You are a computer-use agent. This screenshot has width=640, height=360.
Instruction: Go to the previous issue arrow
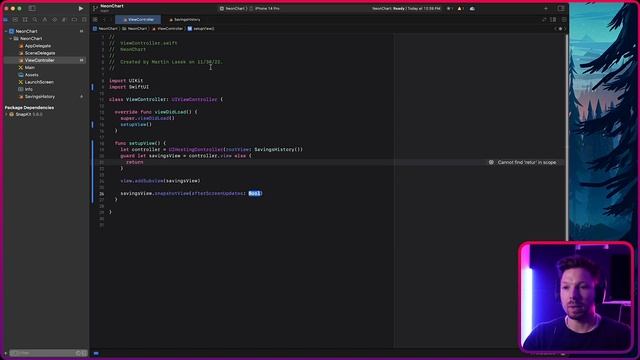tap(556, 29)
